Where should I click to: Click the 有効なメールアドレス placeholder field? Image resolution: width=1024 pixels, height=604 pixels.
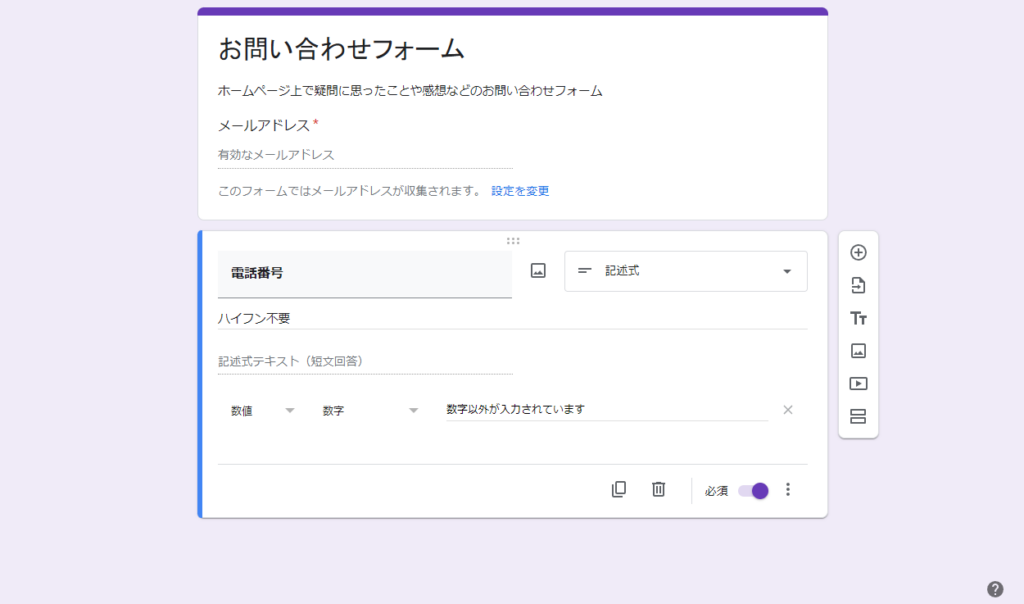(365, 155)
